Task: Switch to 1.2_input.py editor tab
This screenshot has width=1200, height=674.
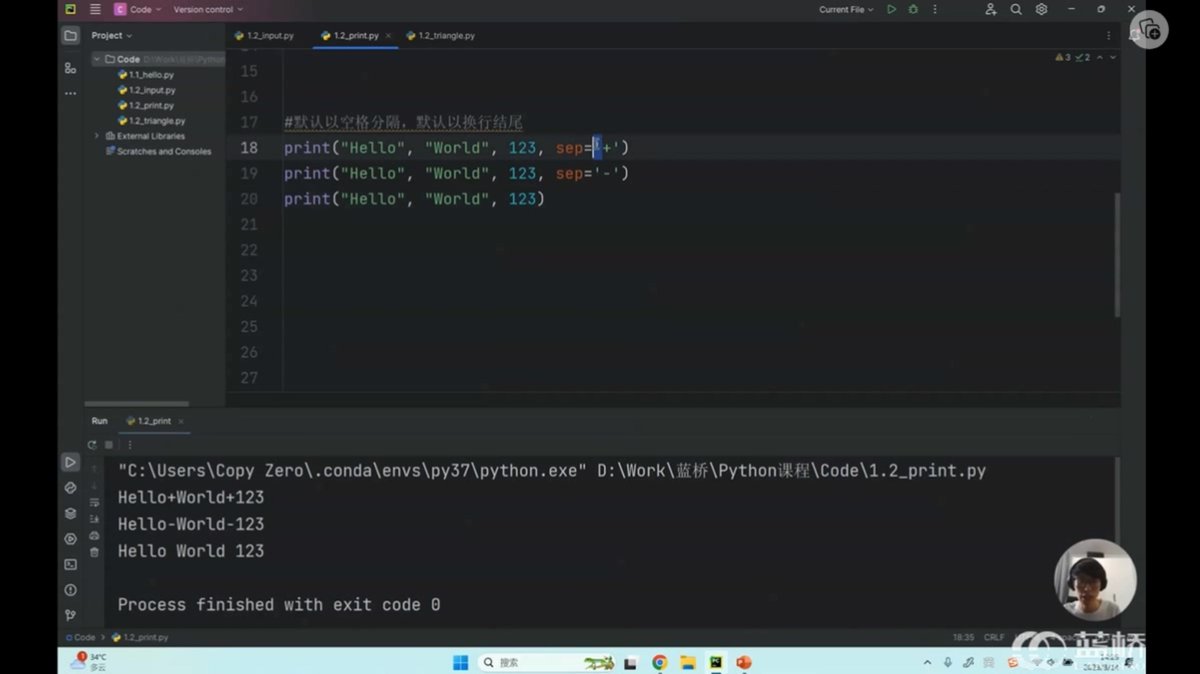Action: coord(265,35)
